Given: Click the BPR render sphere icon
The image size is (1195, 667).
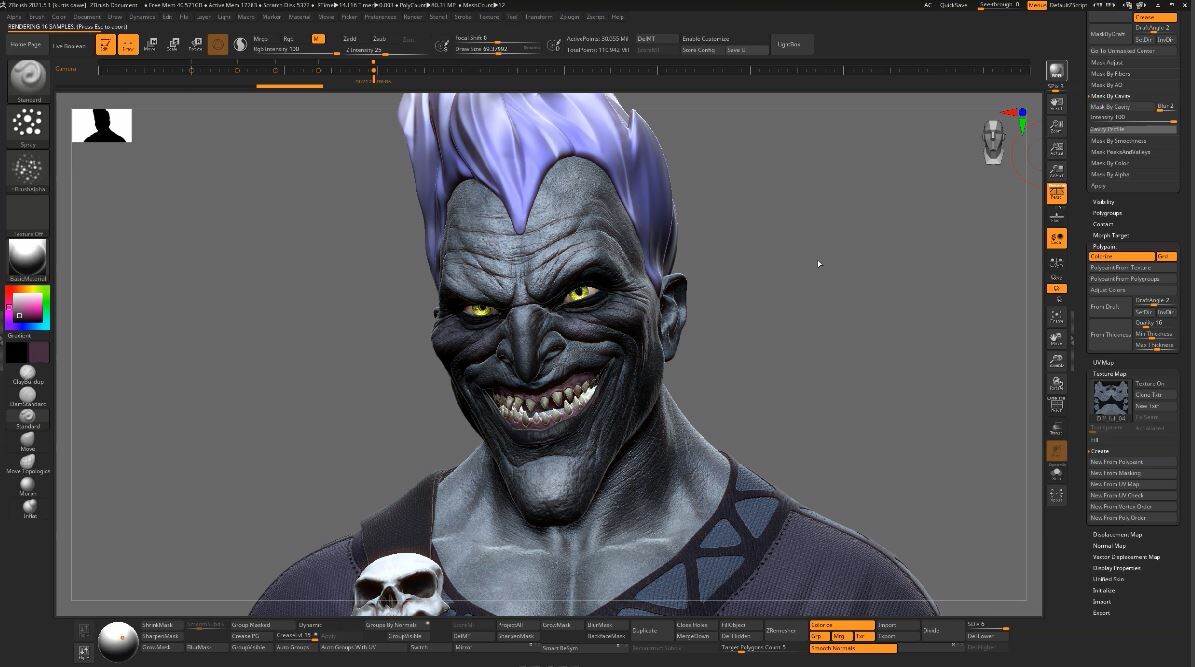Looking at the screenshot, I should (1056, 72).
